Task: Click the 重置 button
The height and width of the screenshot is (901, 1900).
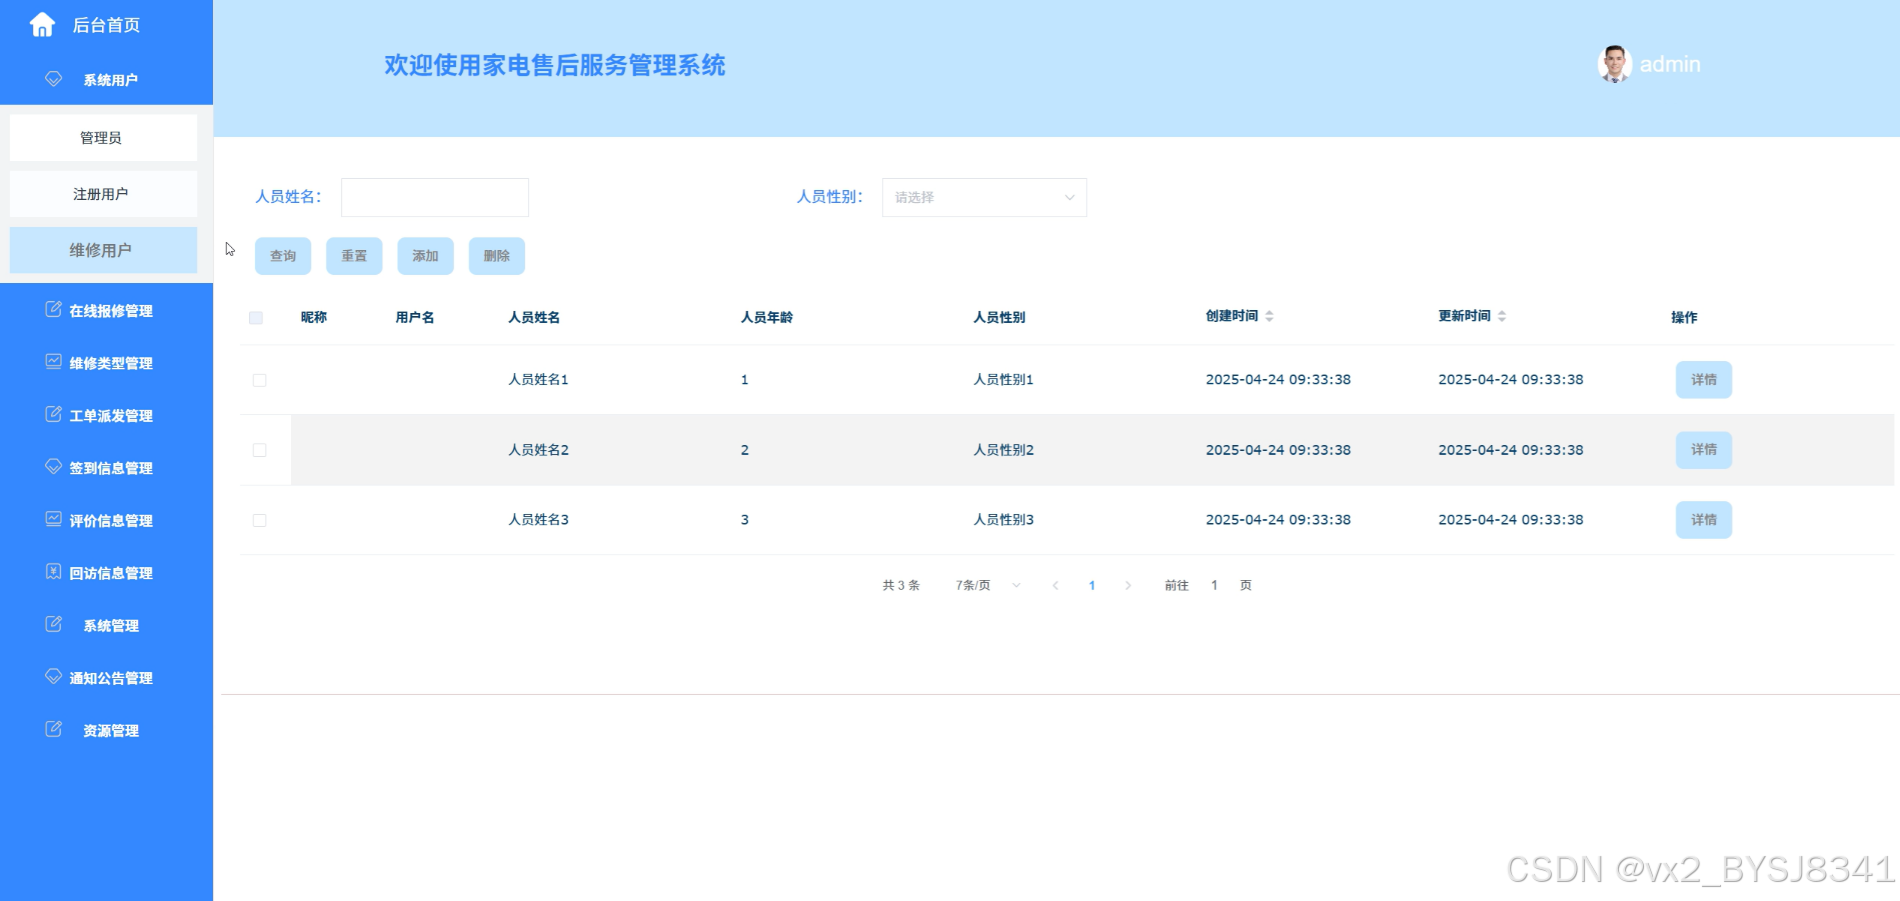Action: point(354,256)
